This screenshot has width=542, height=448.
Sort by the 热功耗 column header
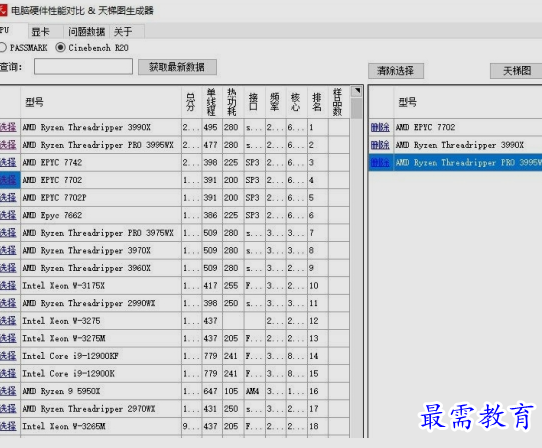click(233, 102)
